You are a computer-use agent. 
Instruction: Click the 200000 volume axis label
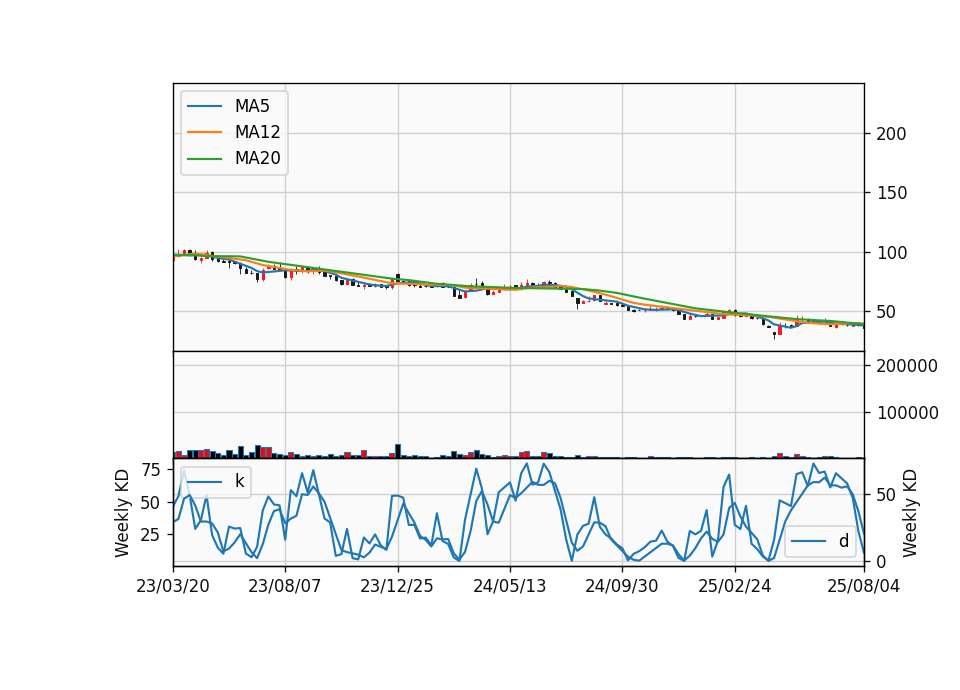point(907,366)
